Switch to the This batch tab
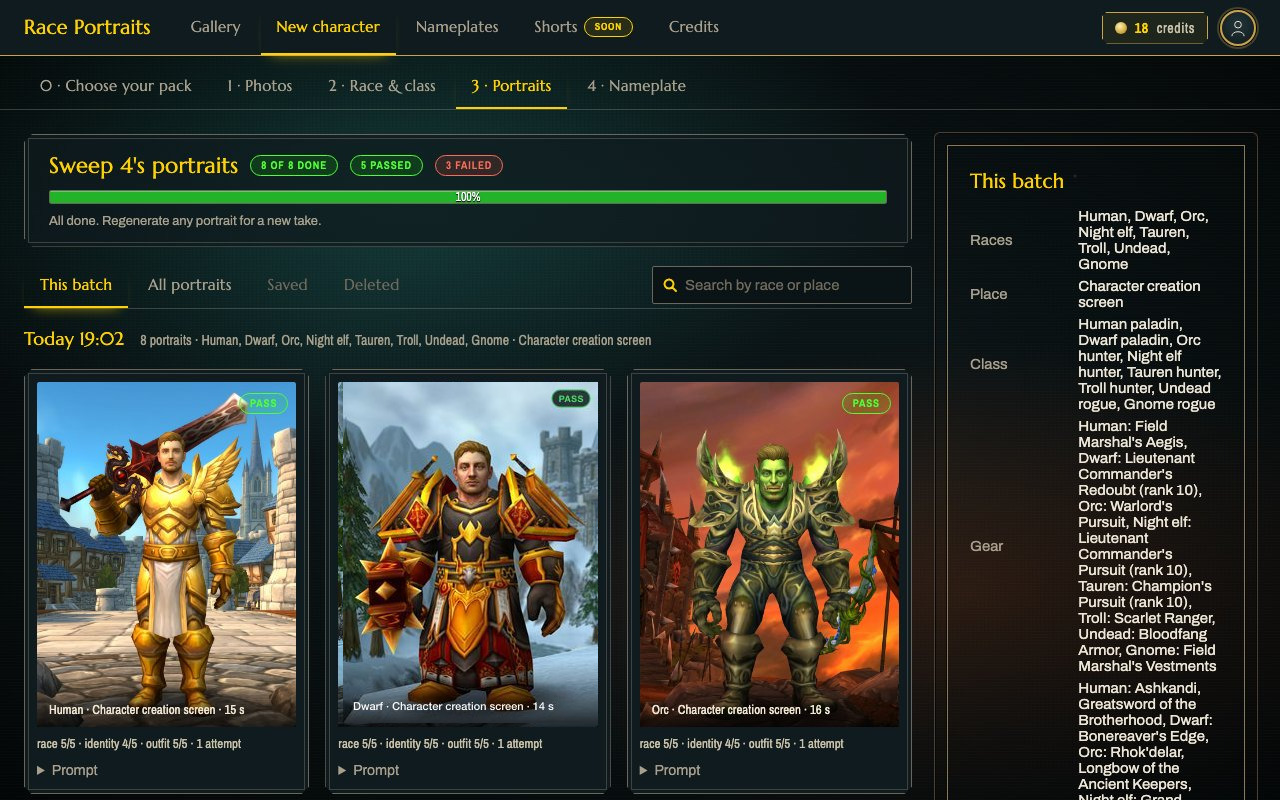Screen dimensions: 1280x800 click(x=76, y=285)
